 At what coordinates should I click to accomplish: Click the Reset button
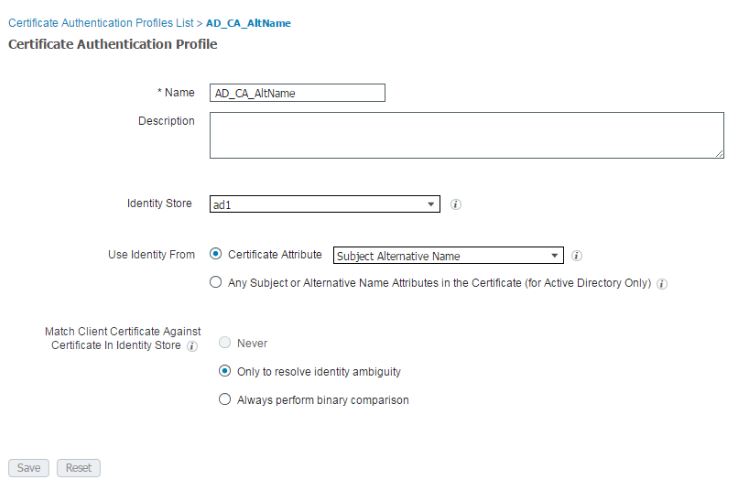pos(78,468)
